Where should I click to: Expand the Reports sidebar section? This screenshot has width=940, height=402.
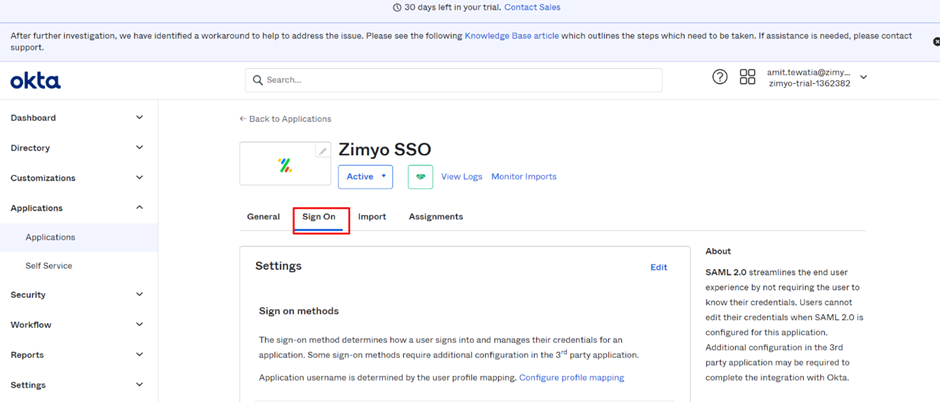[x=79, y=355]
